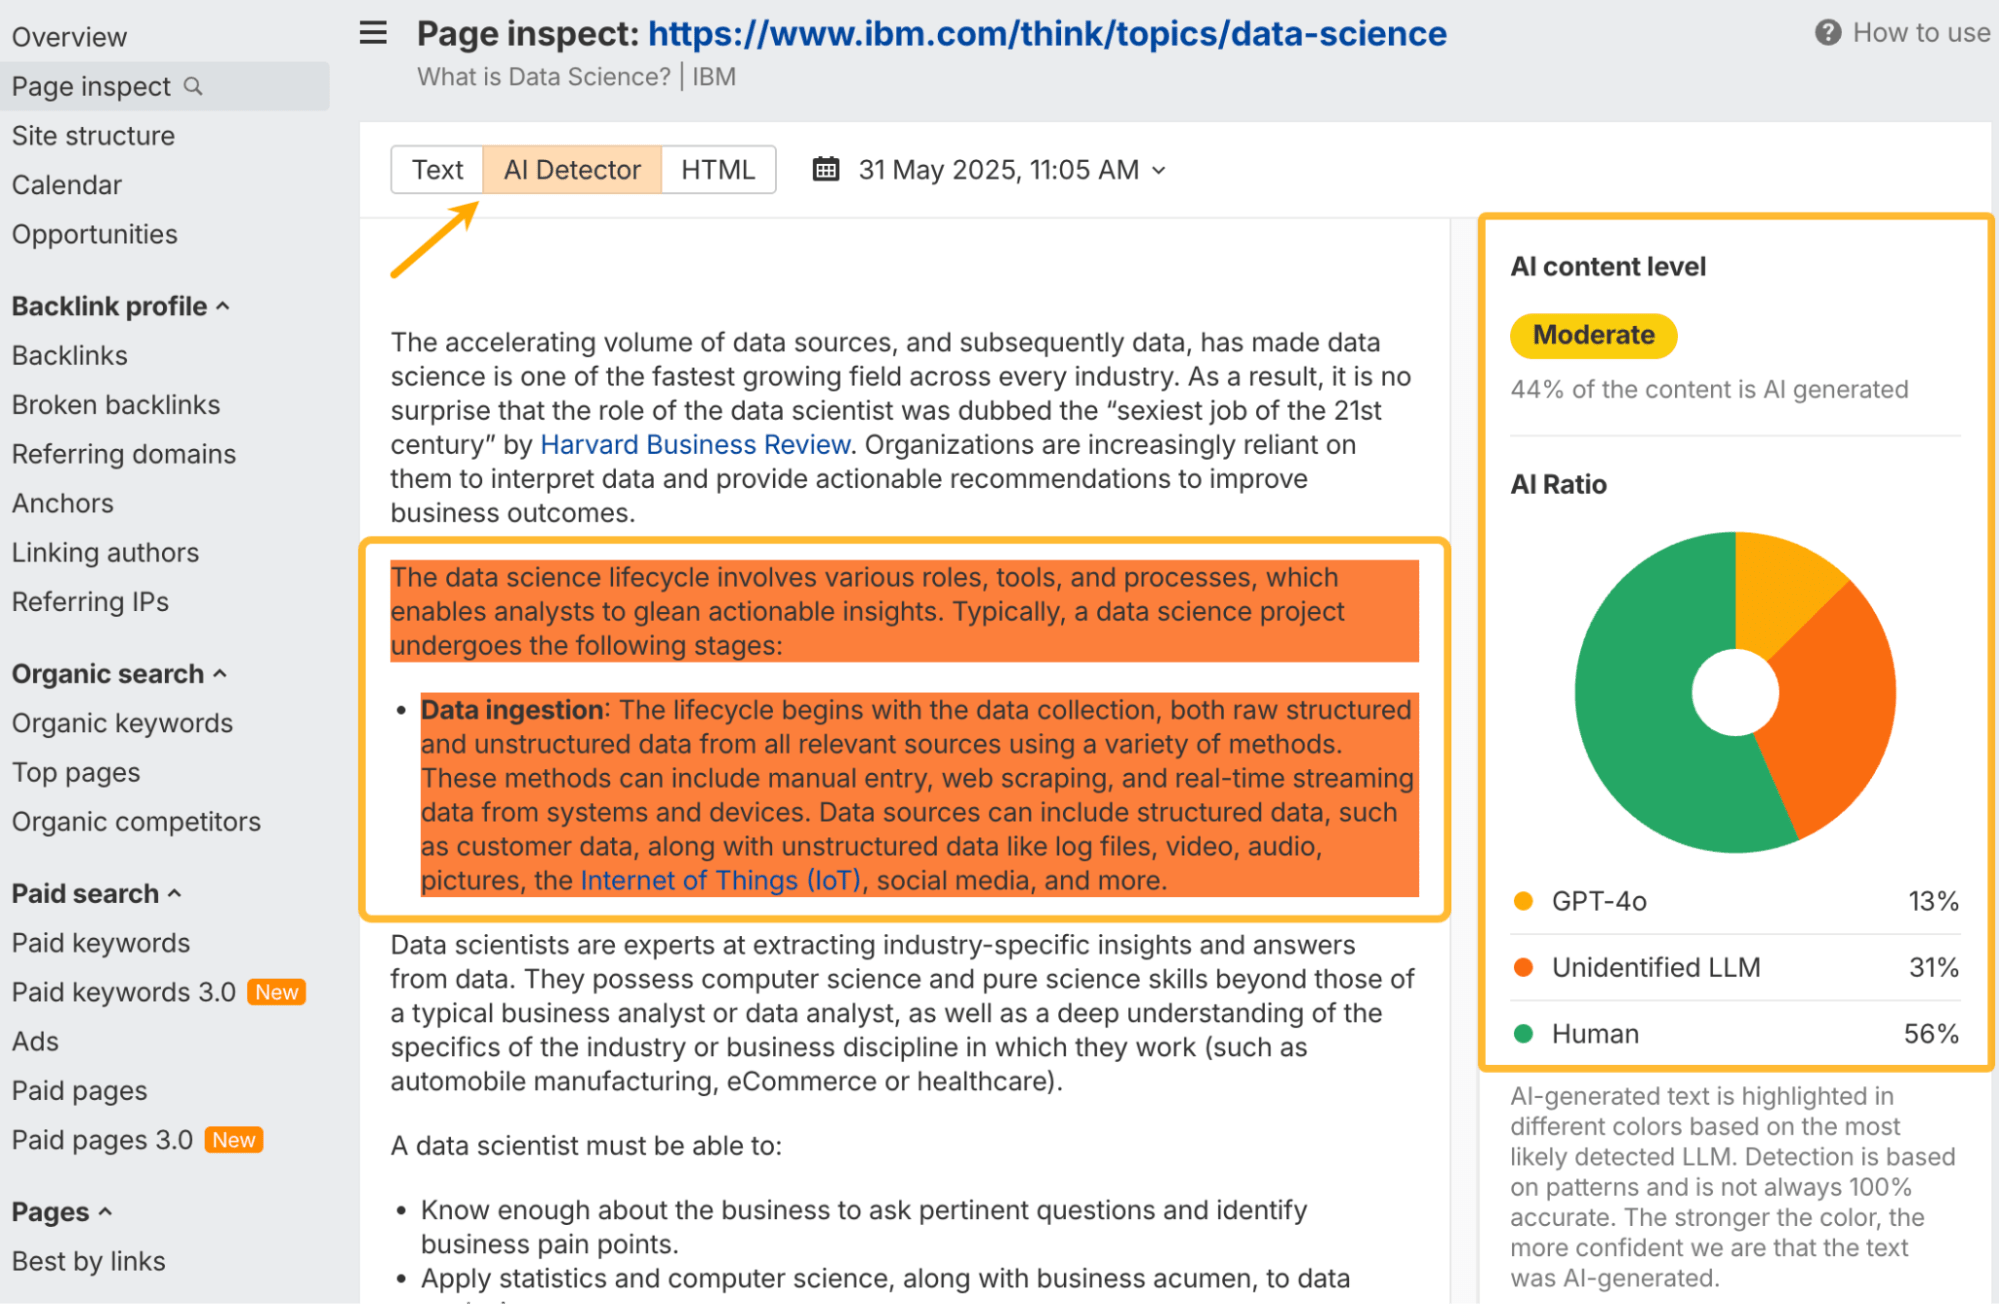Screen dimensions: 1999x1305
Task: Open the ibm.com data-science page URL
Action: 1046,33
